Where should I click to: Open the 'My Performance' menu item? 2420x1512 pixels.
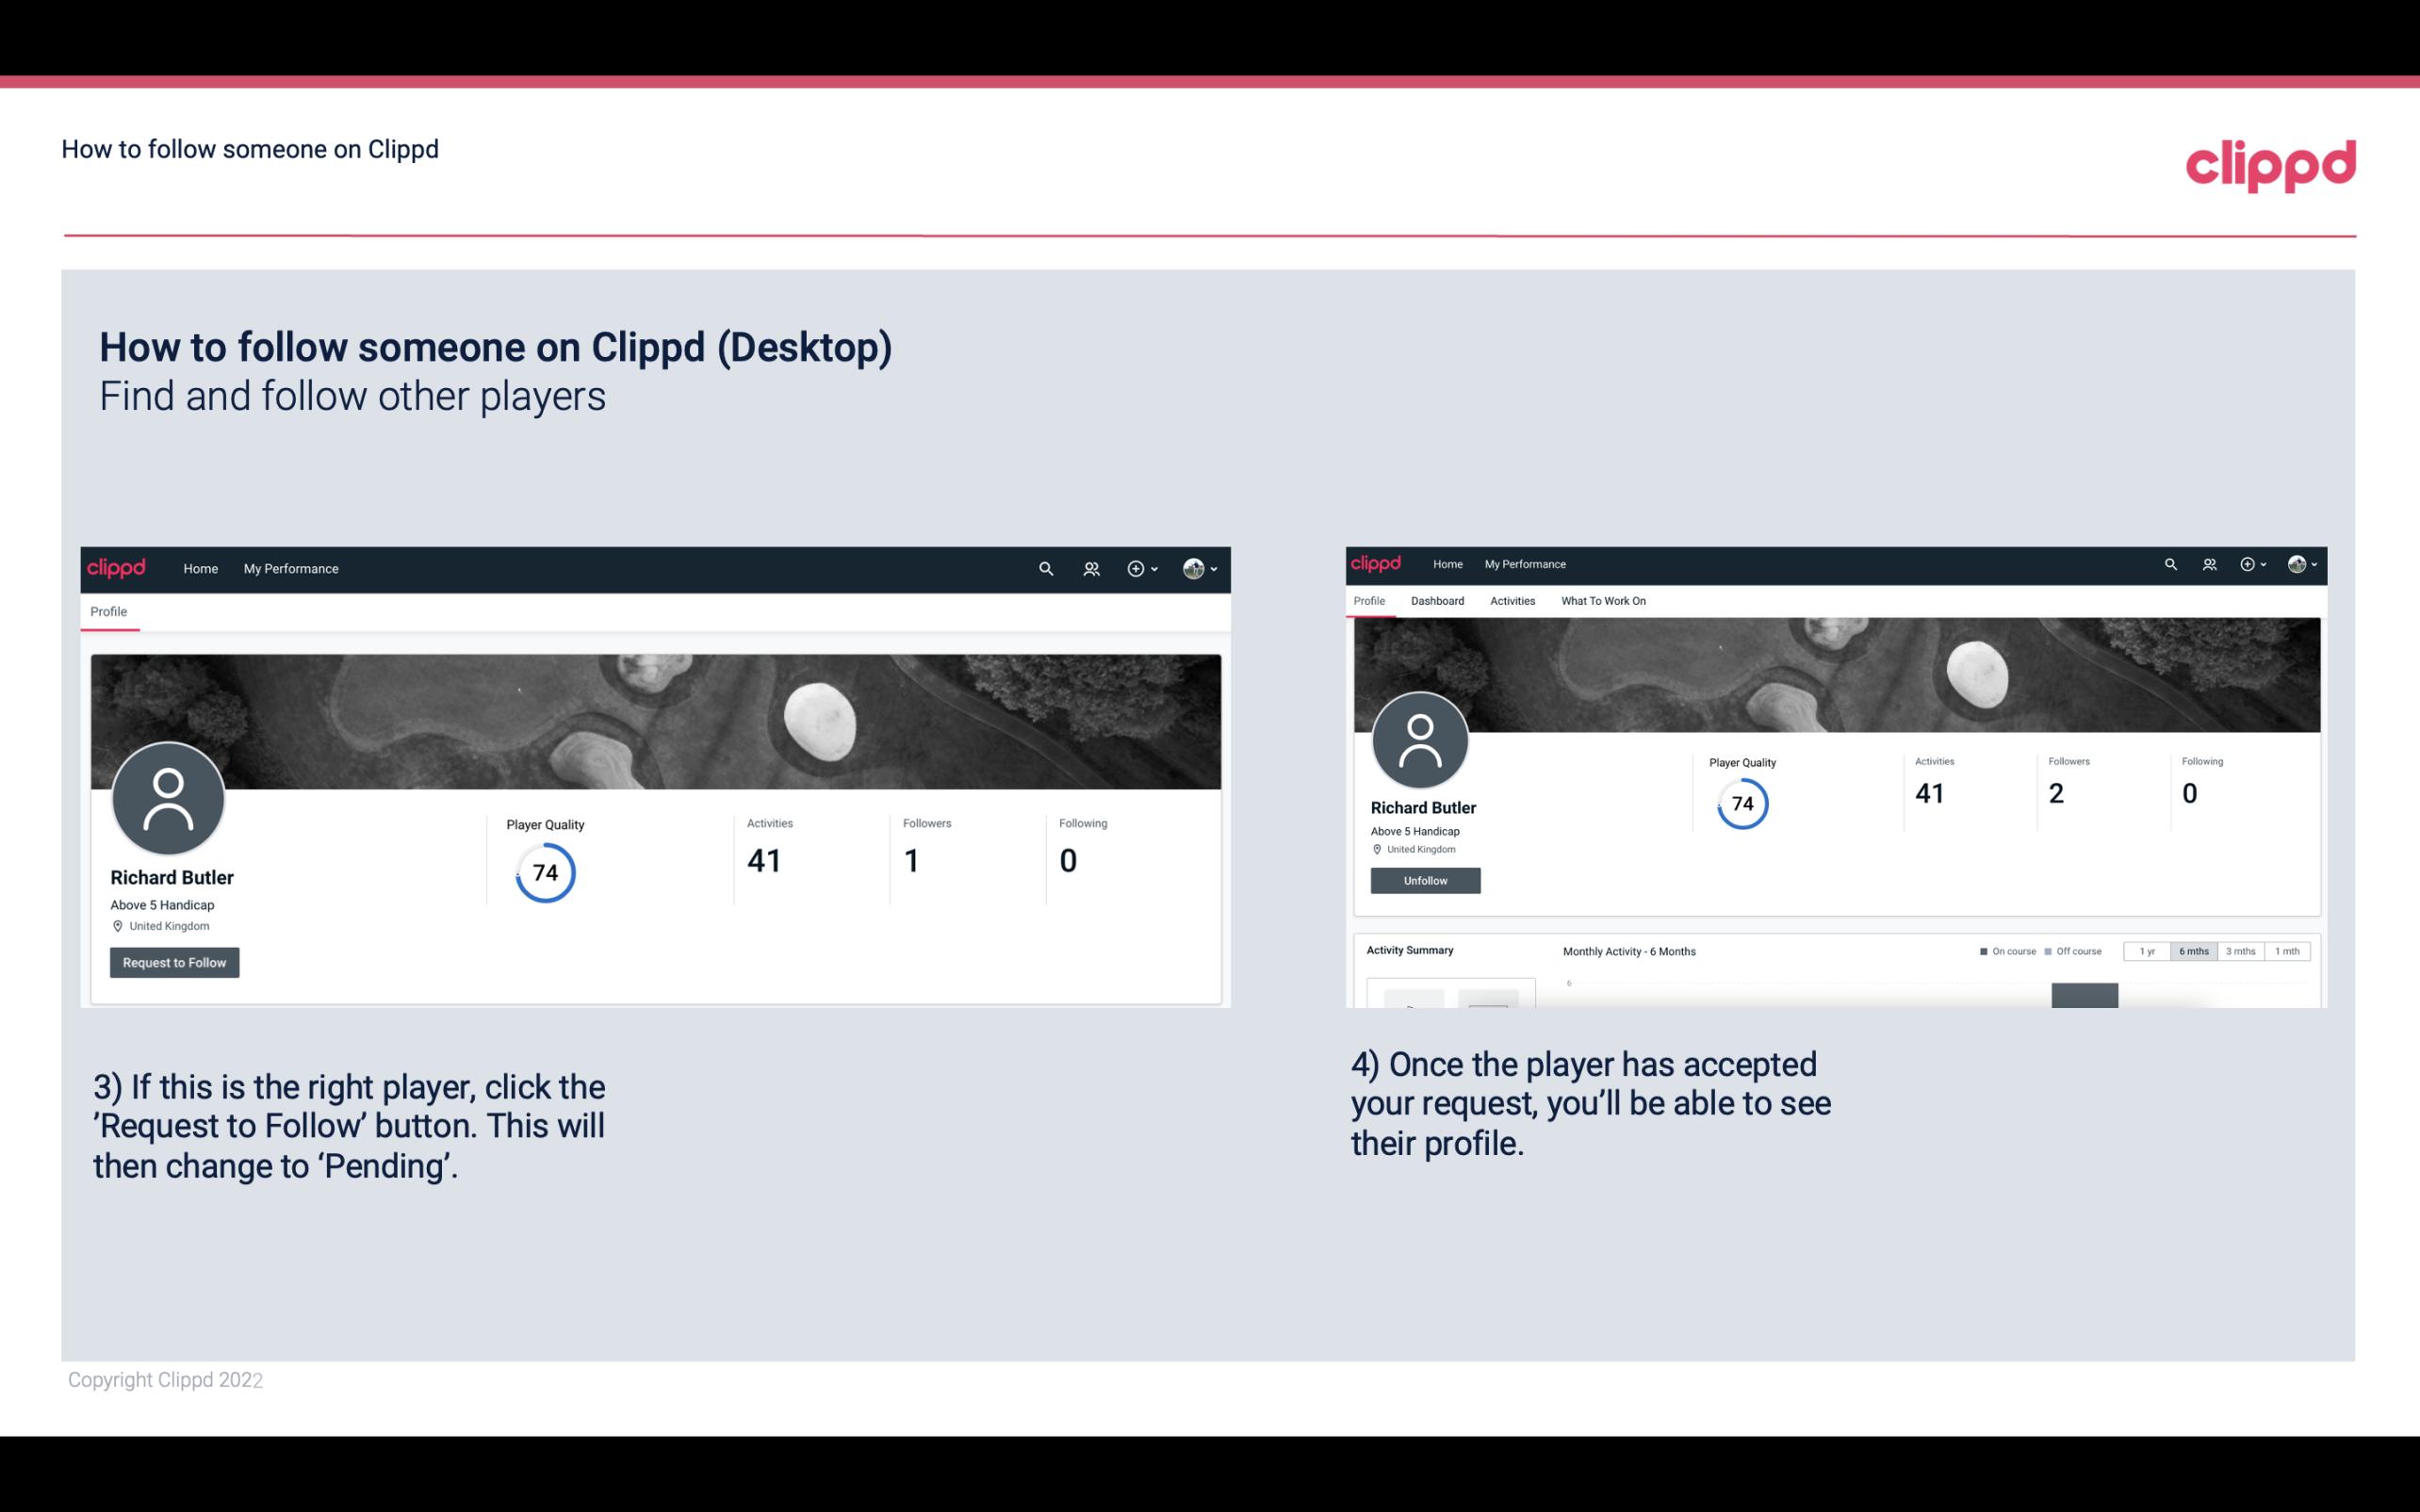(291, 568)
